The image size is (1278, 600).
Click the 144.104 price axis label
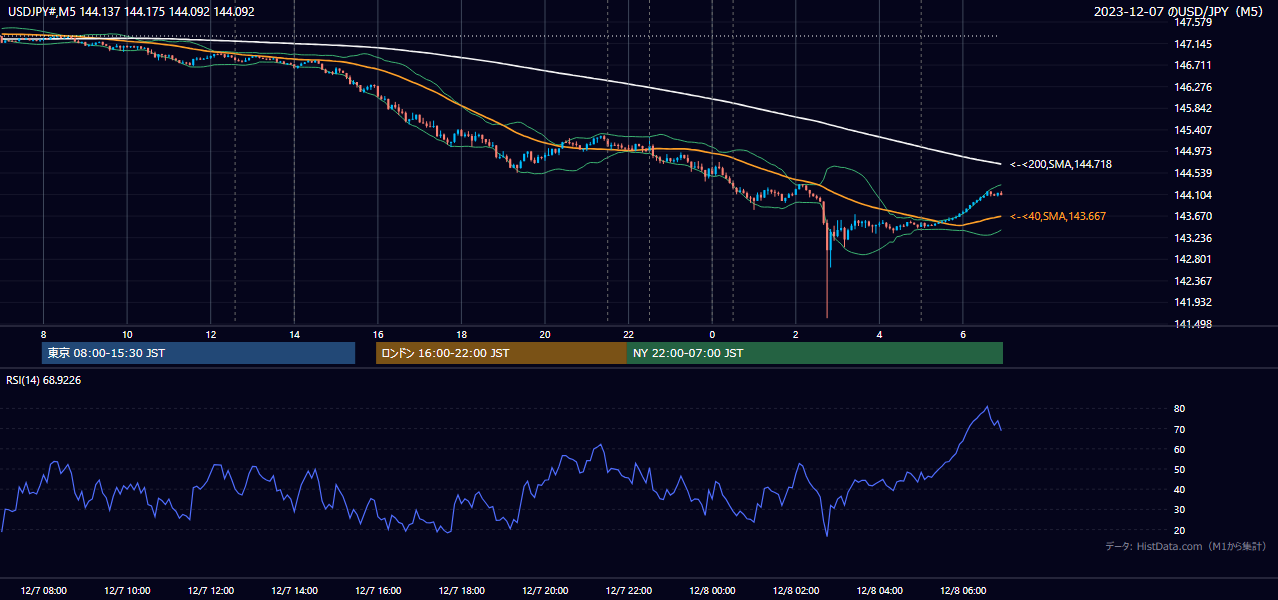(x=1192, y=195)
